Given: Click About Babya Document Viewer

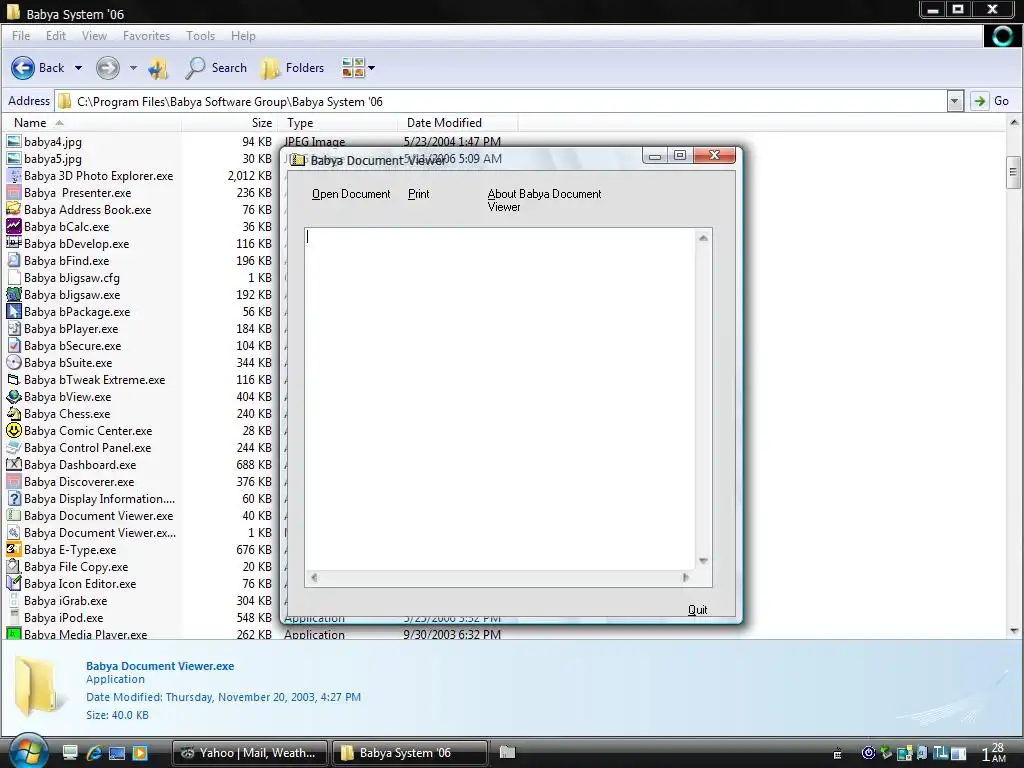Looking at the screenshot, I should click(544, 200).
